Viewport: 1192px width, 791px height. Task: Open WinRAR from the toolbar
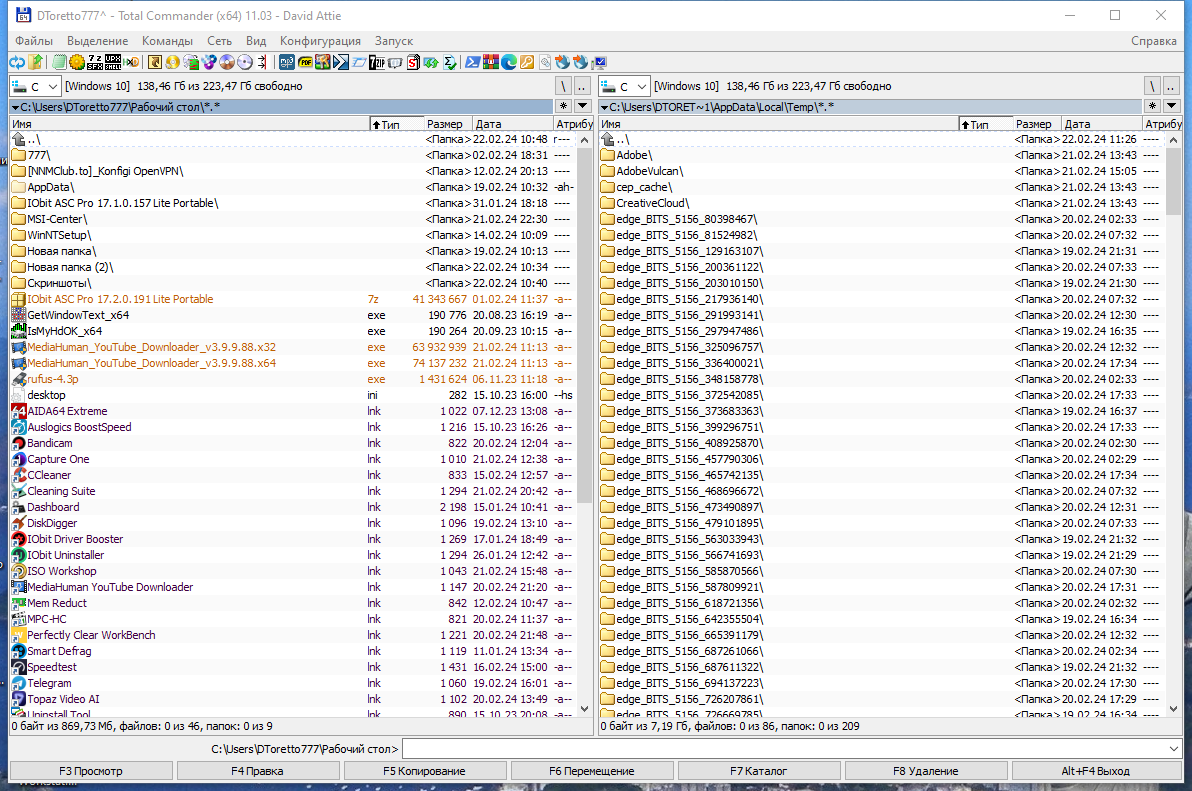click(490, 62)
